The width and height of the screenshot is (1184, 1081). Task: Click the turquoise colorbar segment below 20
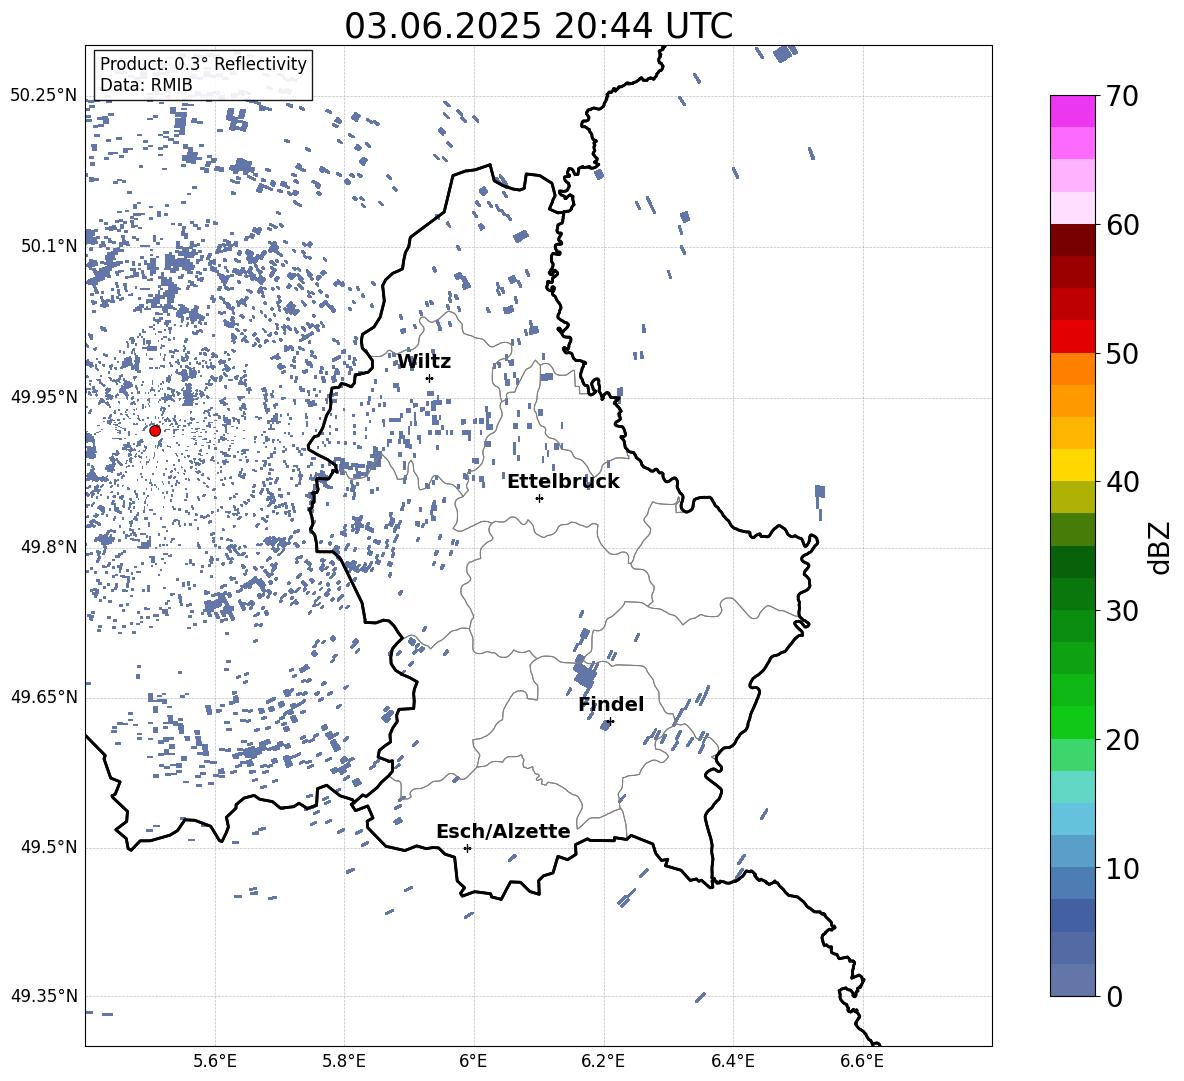tap(1072, 787)
